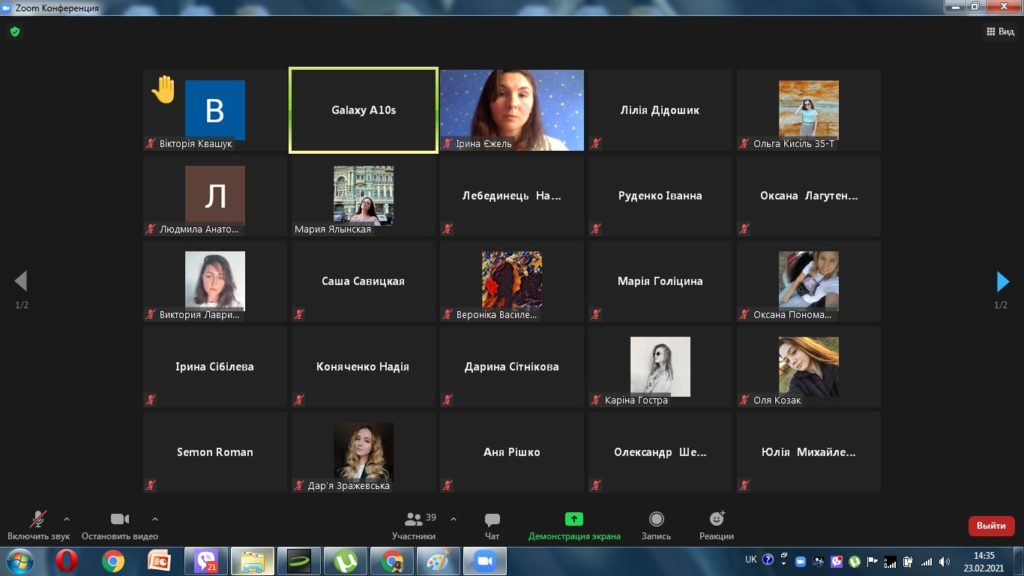
Task: Expand participants options arrow
Action: point(453,519)
